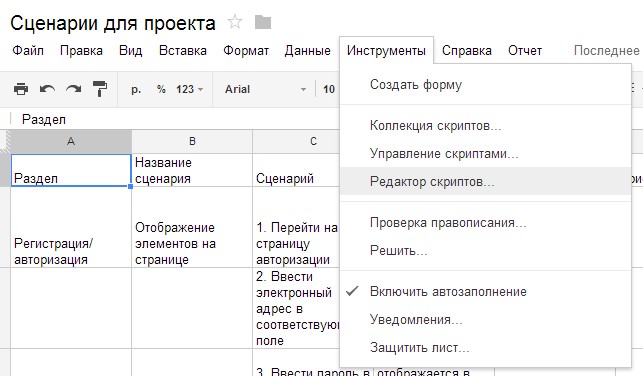Image resolution: width=643 pixels, height=376 pixels.
Task: Undo the last action with undo arrow
Action: (47, 89)
